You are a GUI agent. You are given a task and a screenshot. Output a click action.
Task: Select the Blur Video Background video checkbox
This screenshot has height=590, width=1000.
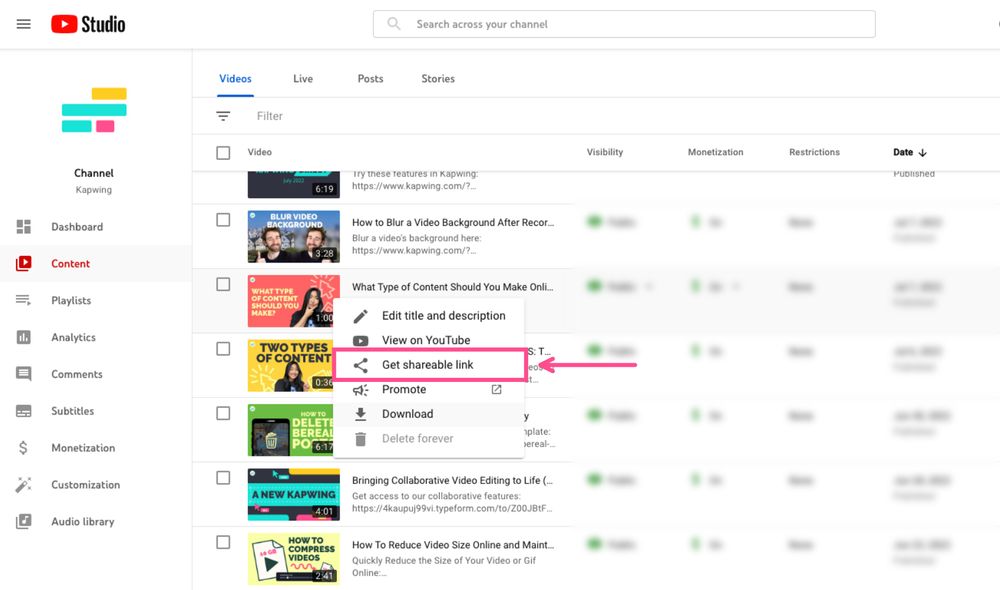(x=223, y=220)
